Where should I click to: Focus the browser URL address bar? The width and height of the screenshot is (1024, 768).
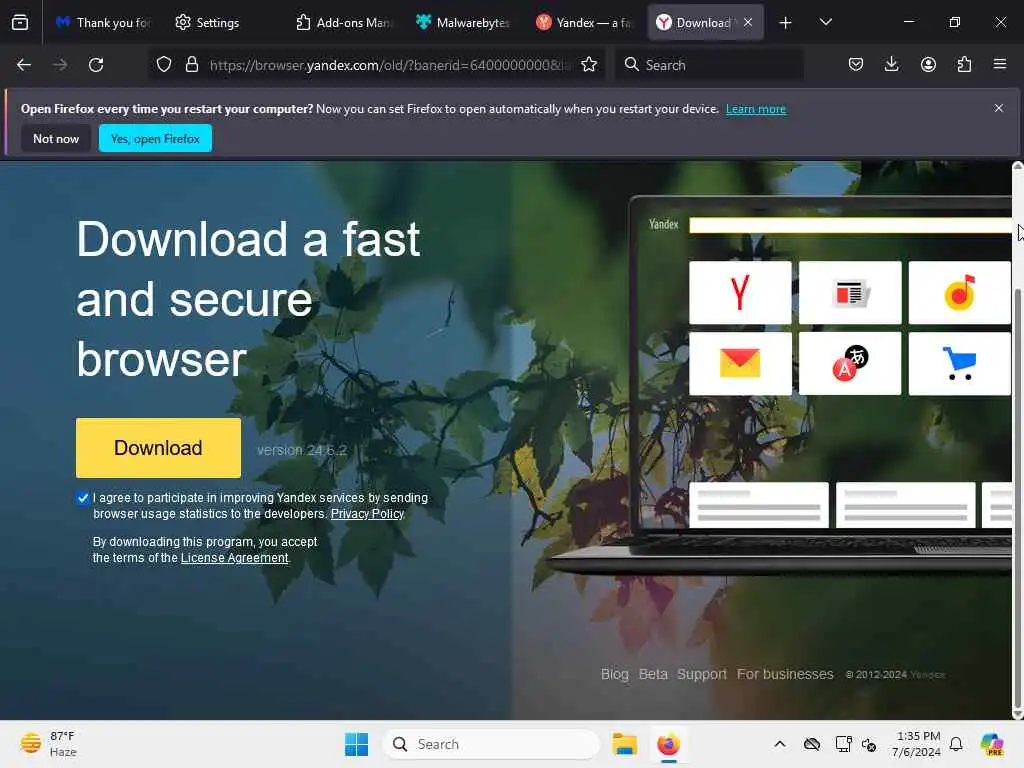(x=389, y=65)
